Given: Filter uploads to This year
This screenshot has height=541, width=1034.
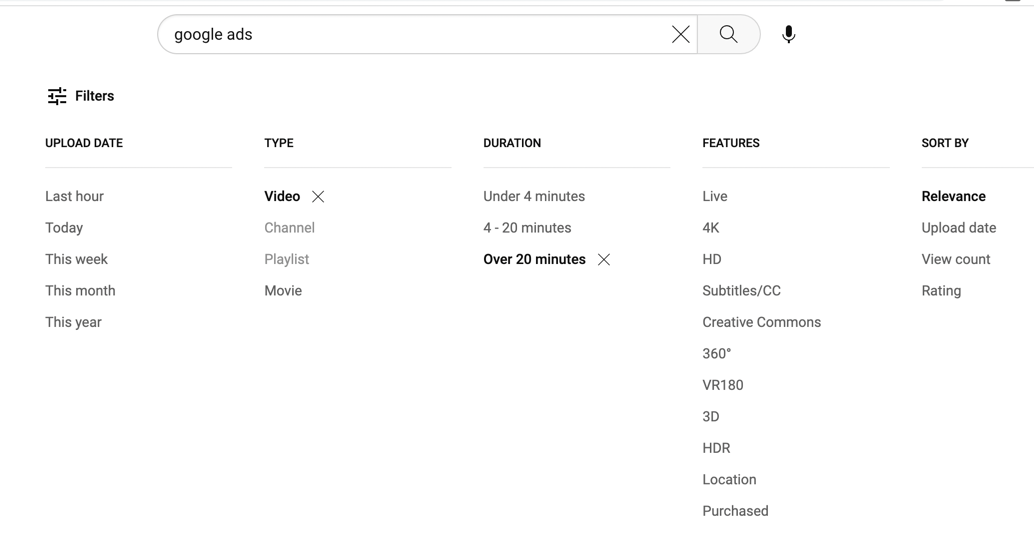Looking at the screenshot, I should point(73,323).
